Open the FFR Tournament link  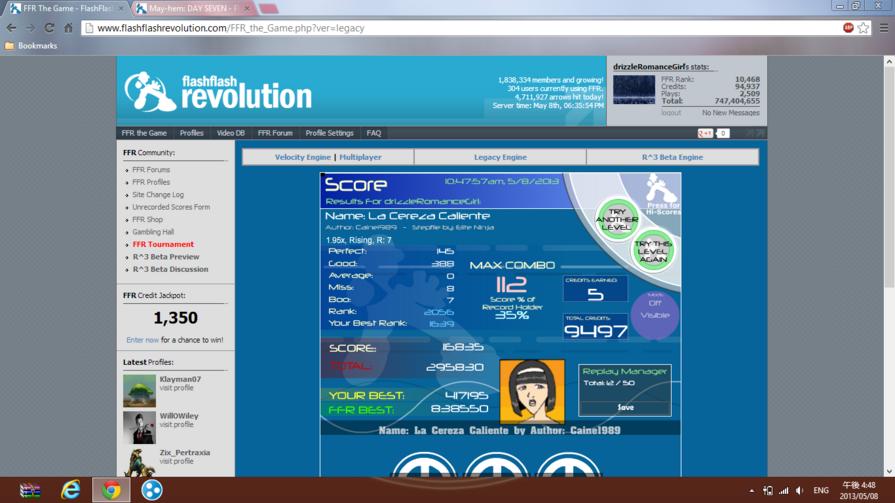pos(163,244)
